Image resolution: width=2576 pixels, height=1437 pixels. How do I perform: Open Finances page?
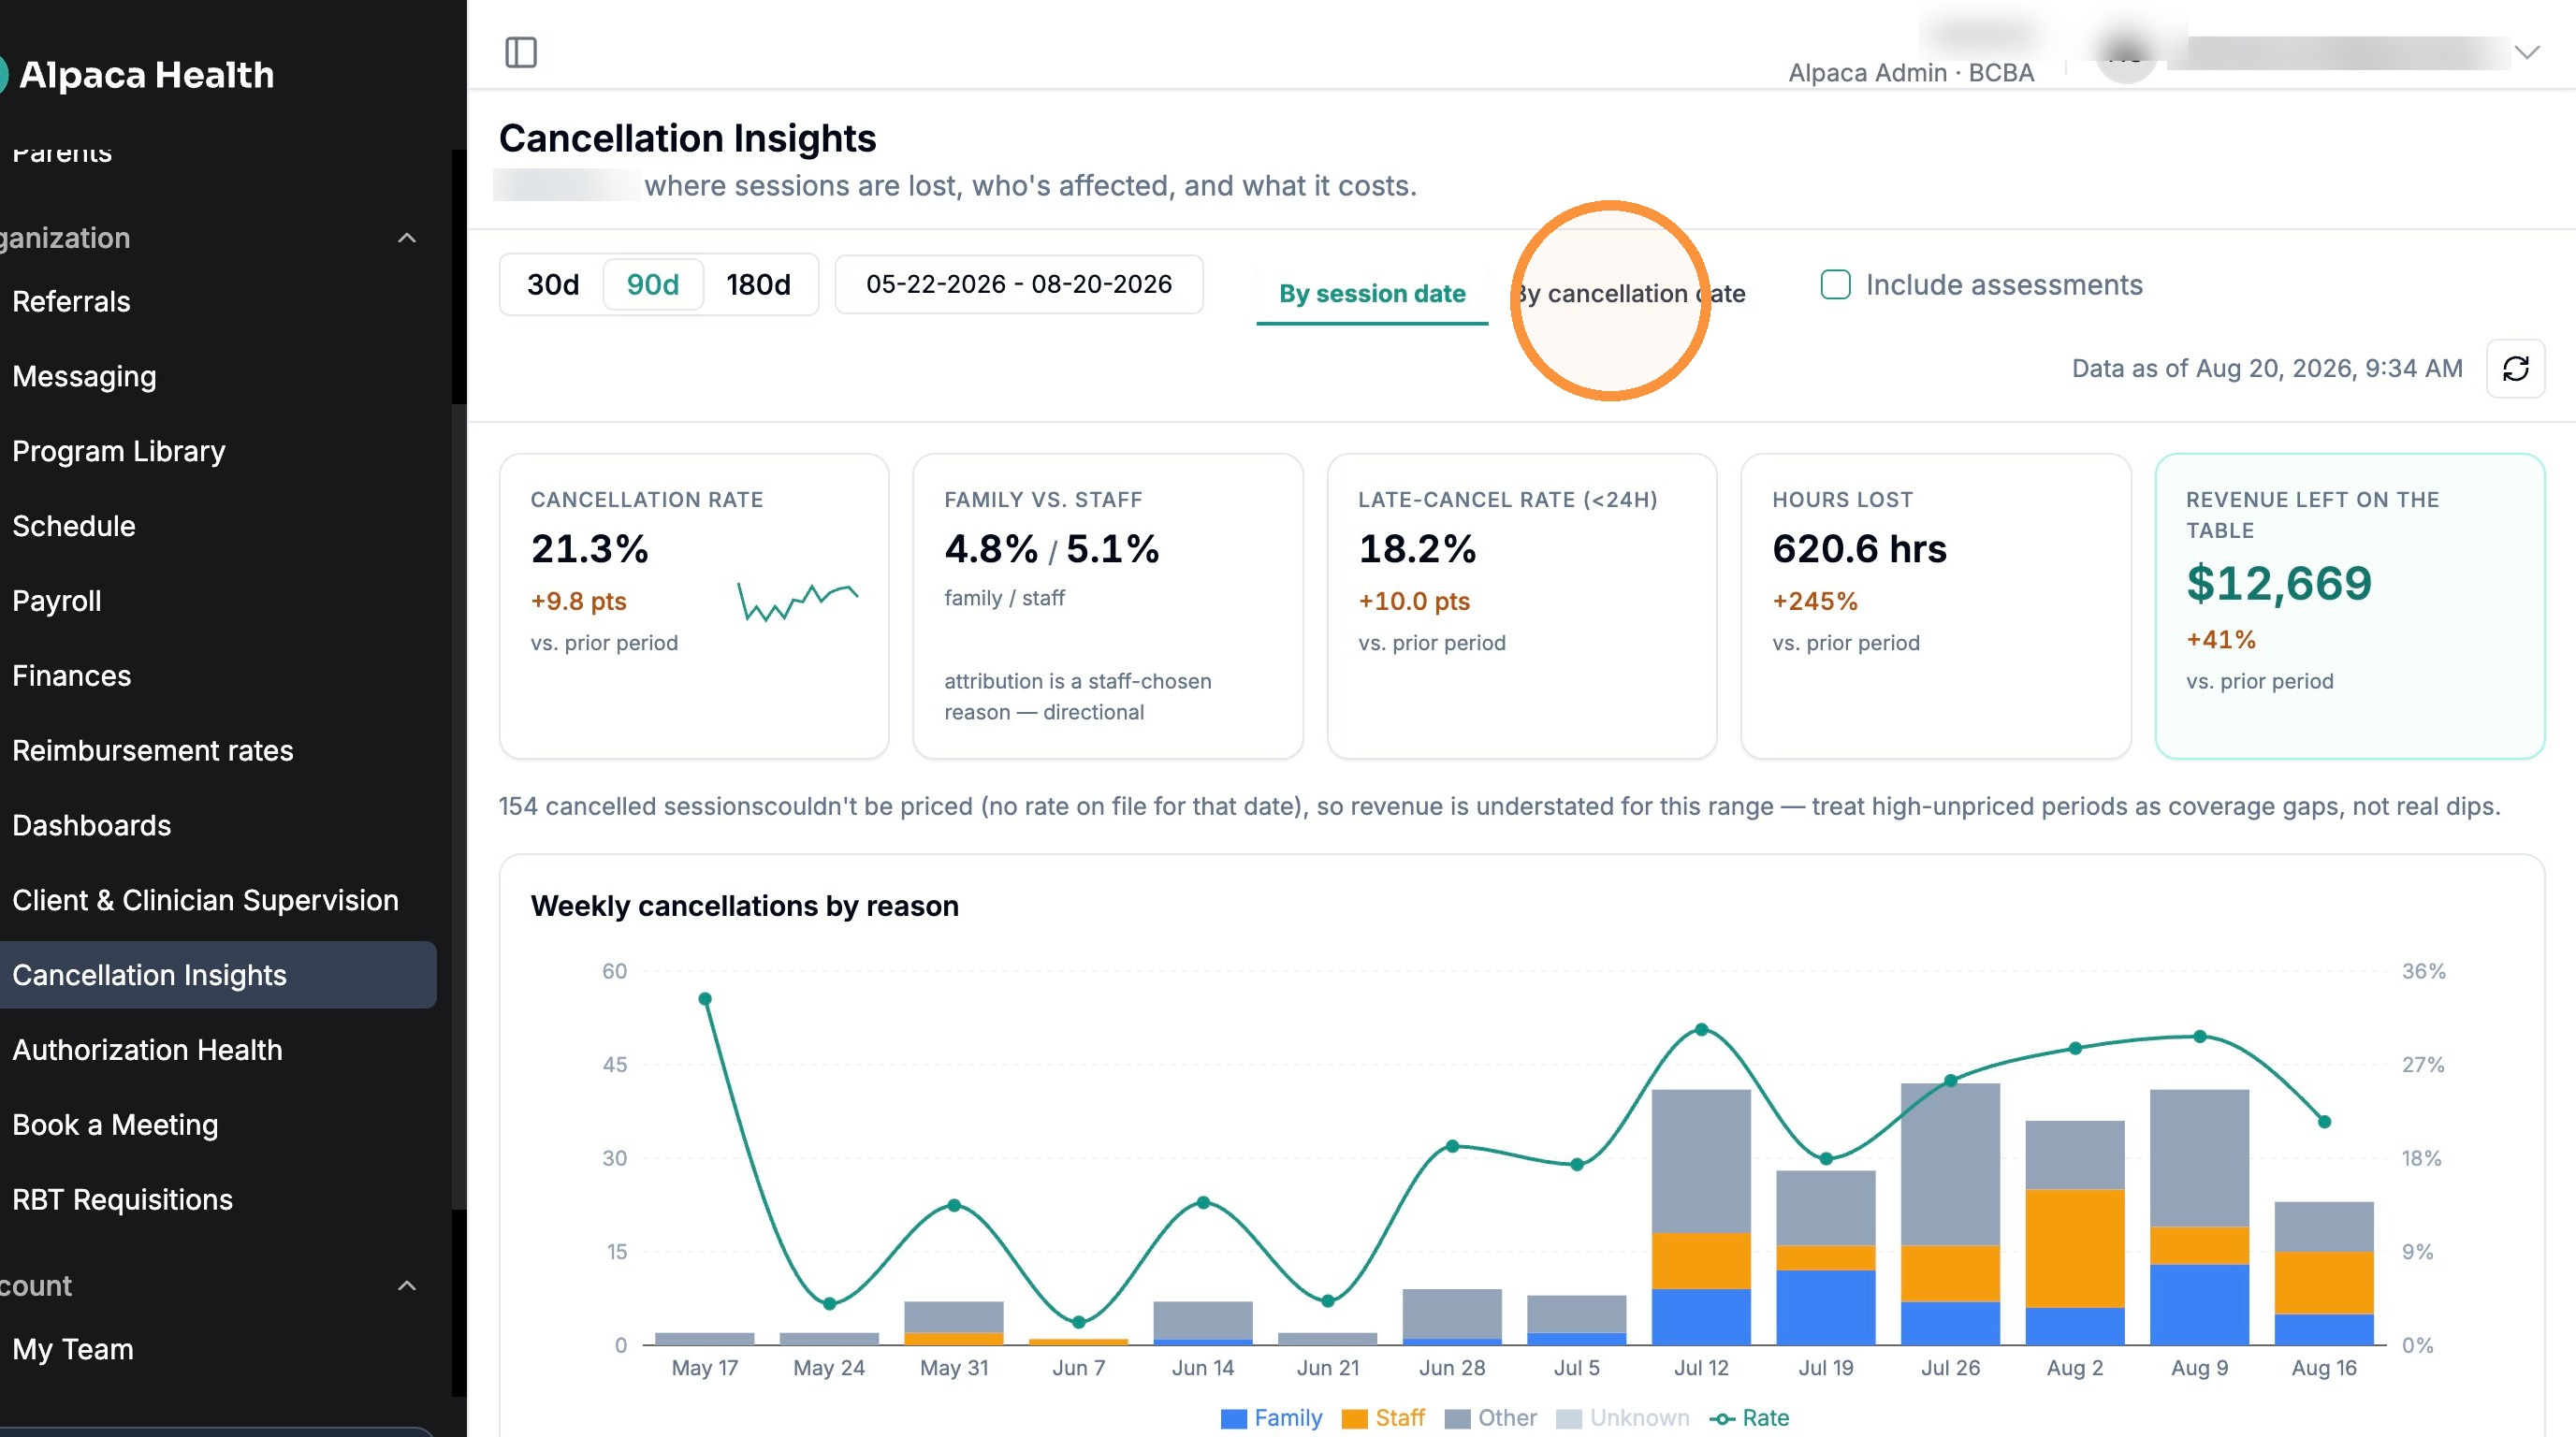[71, 677]
